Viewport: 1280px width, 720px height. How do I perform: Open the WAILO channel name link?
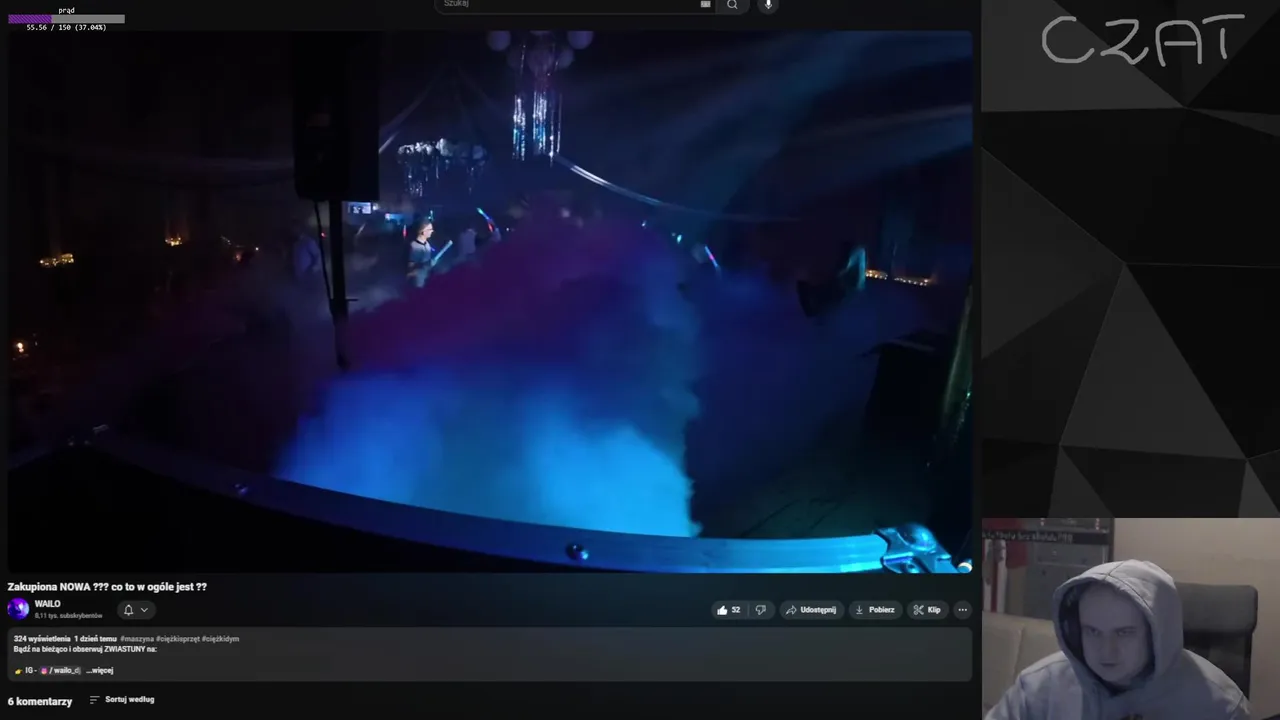(48, 604)
